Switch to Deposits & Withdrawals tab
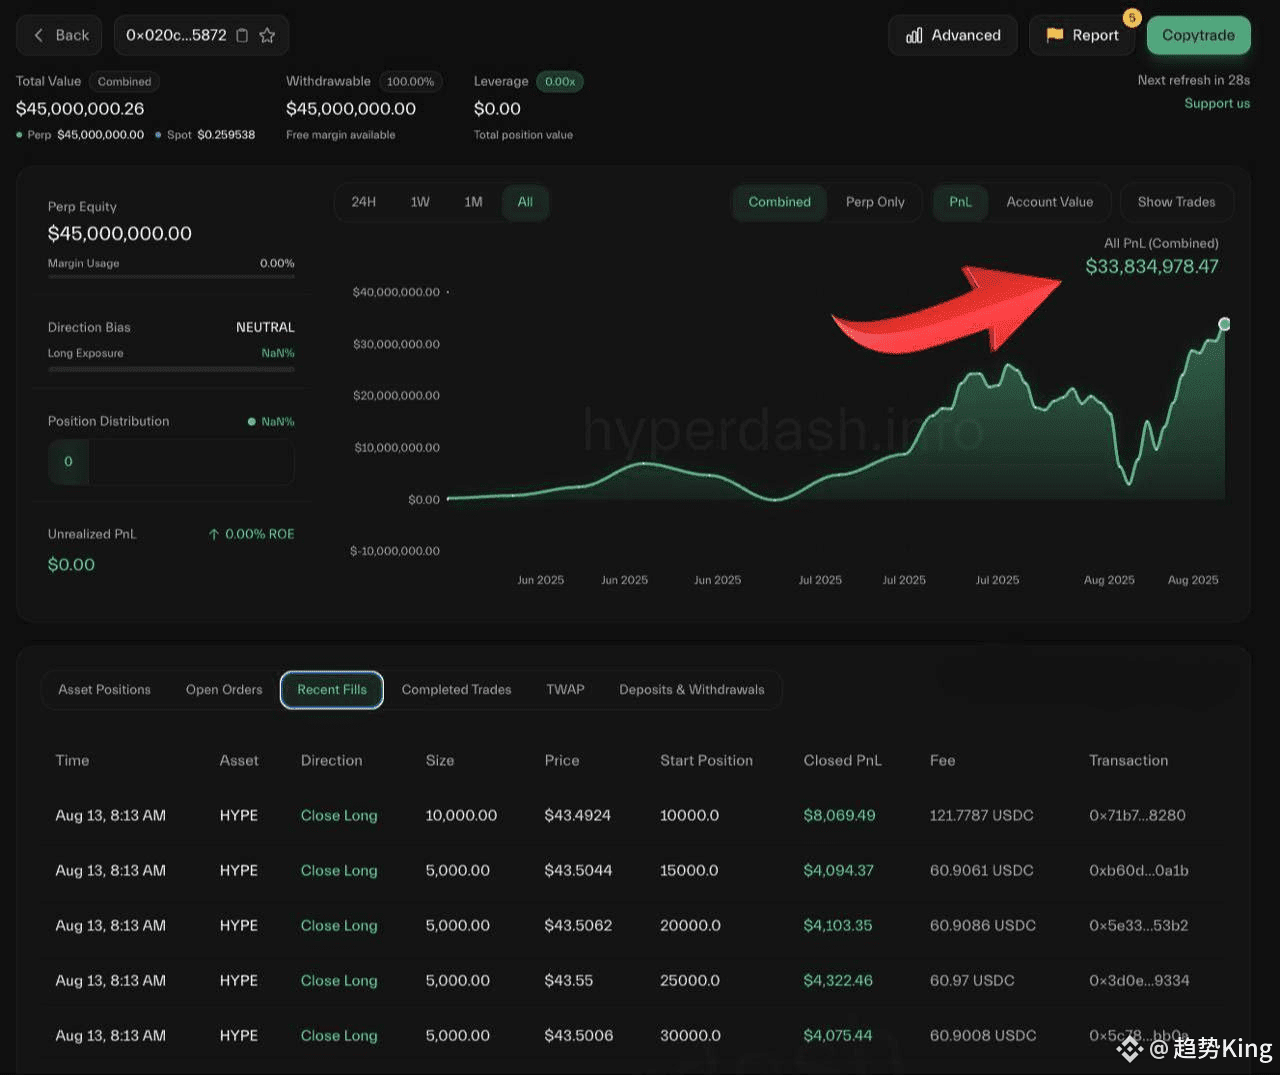Screen dimensions: 1280x1075 pyautogui.click(x=692, y=690)
